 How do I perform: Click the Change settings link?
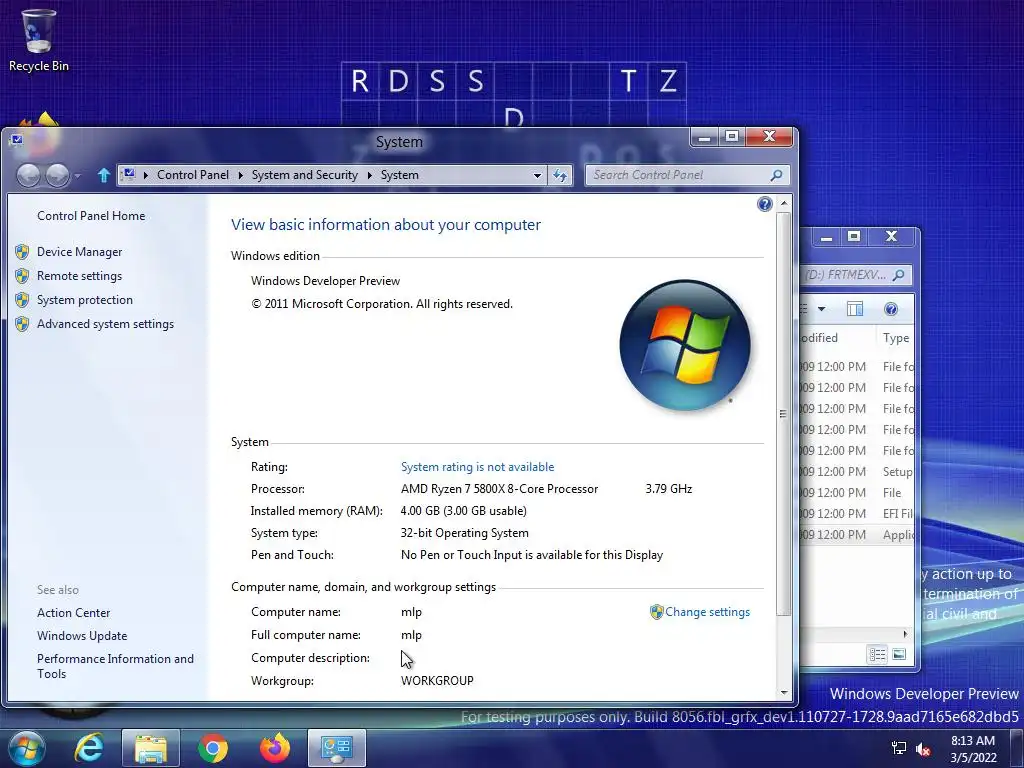(x=707, y=612)
